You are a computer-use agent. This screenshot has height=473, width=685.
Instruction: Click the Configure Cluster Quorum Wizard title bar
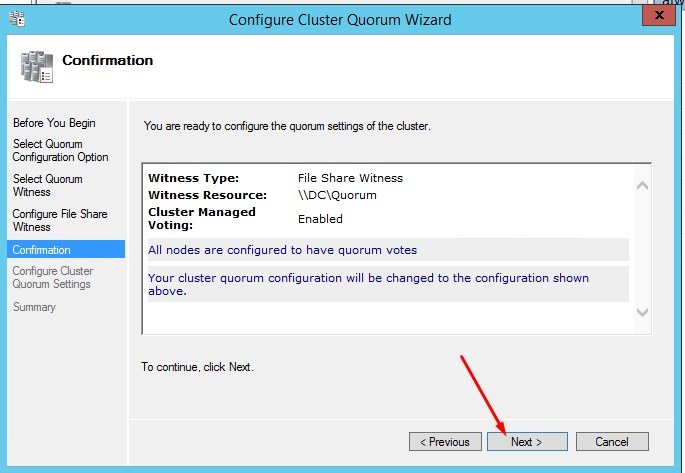(340, 18)
